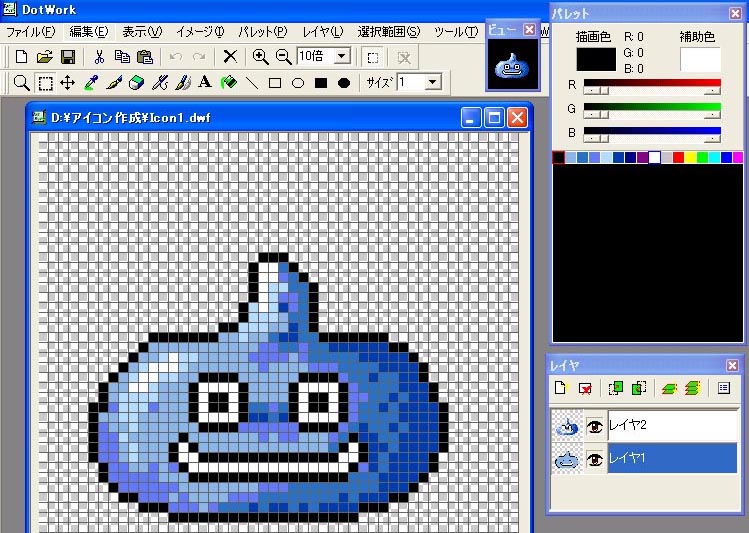Pick the purple palette swatch
This screenshot has height=533, width=749.
click(642, 157)
